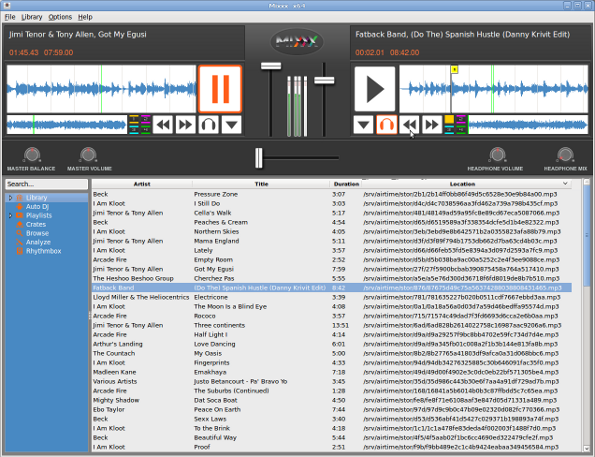The height and width of the screenshot is (457, 595).
Task: Toggle headphone cue on the left deck
Action: [208, 124]
